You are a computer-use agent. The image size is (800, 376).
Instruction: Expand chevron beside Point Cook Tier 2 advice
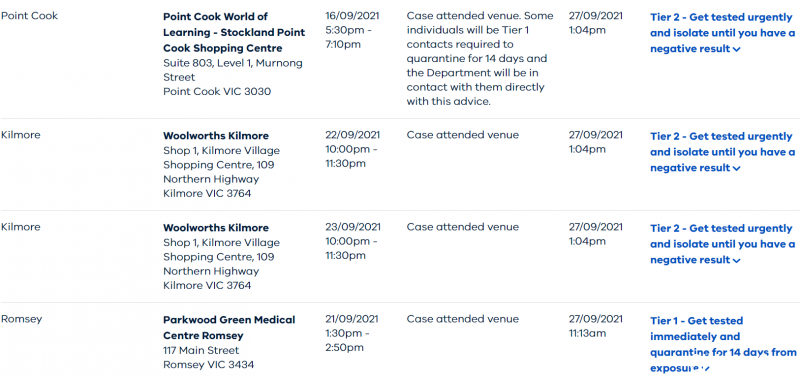[736, 49]
